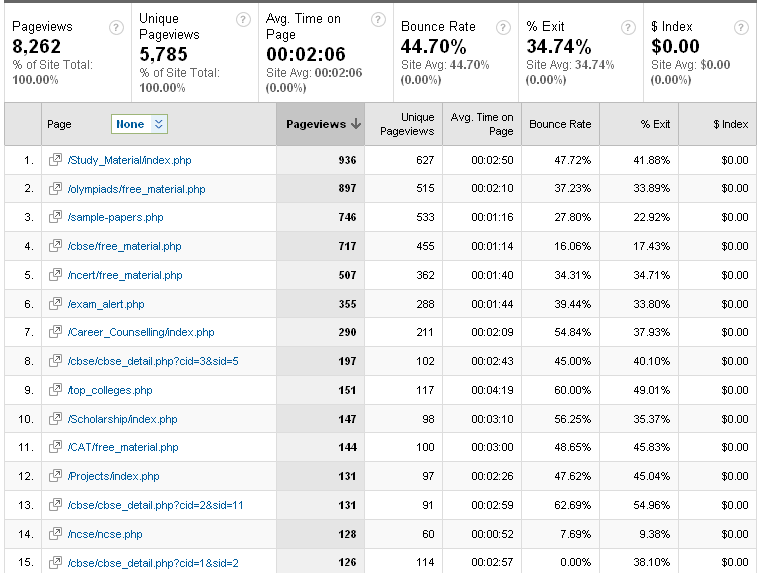
Task: Open /Study_Material/index.php in new window icon
Action: pos(55,159)
